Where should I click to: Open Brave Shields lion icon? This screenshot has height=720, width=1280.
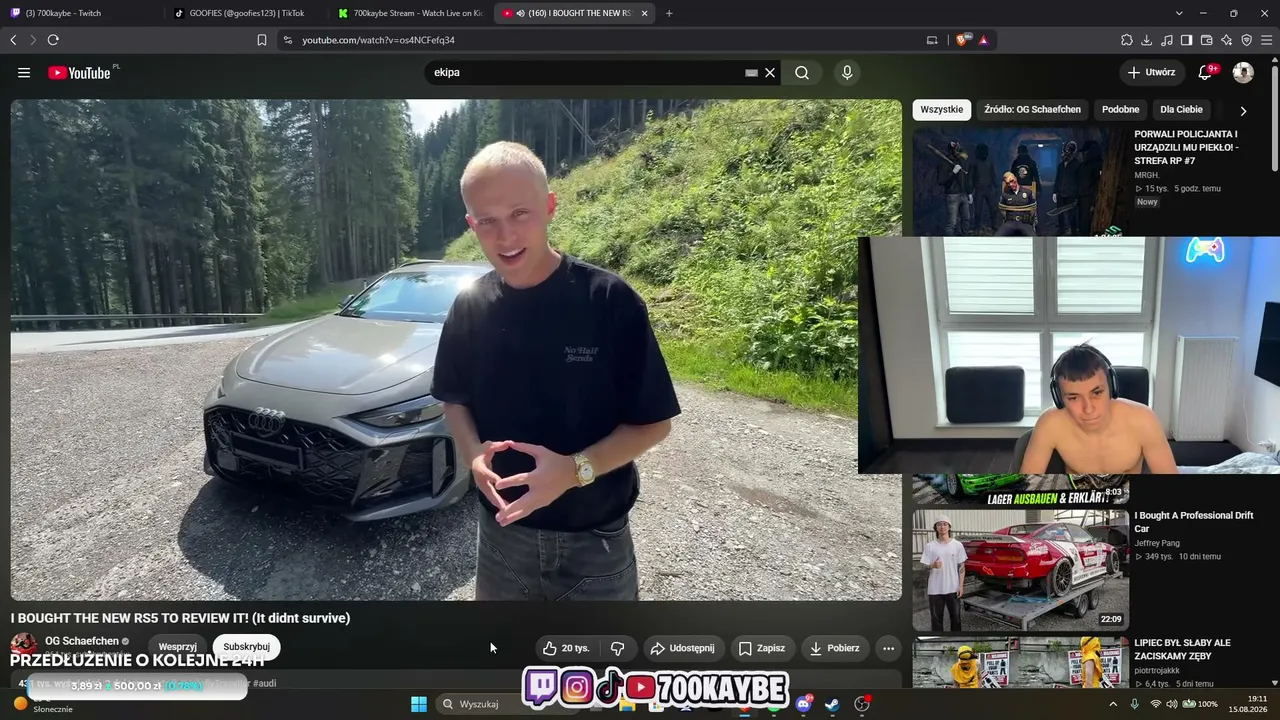[962, 40]
